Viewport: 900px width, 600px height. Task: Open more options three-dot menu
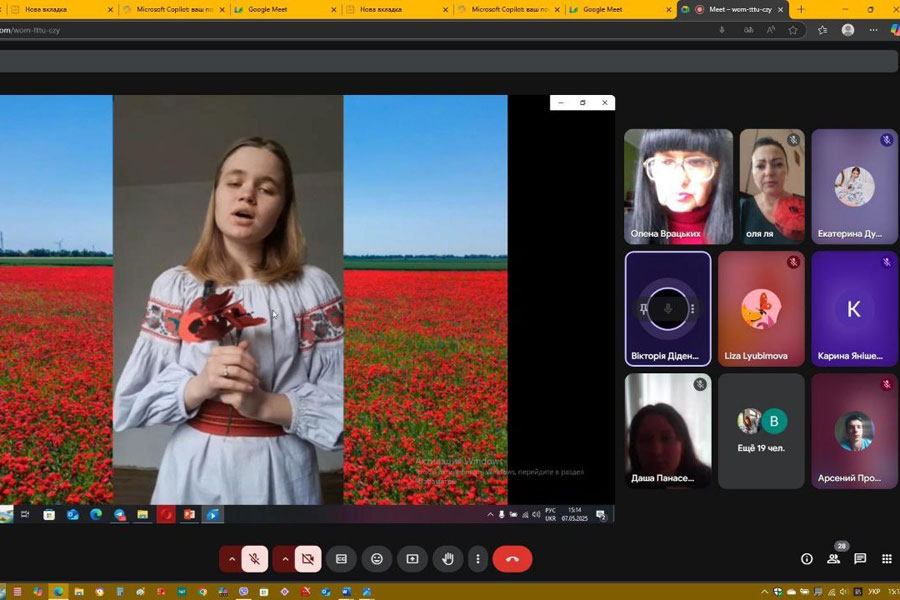[x=479, y=559]
